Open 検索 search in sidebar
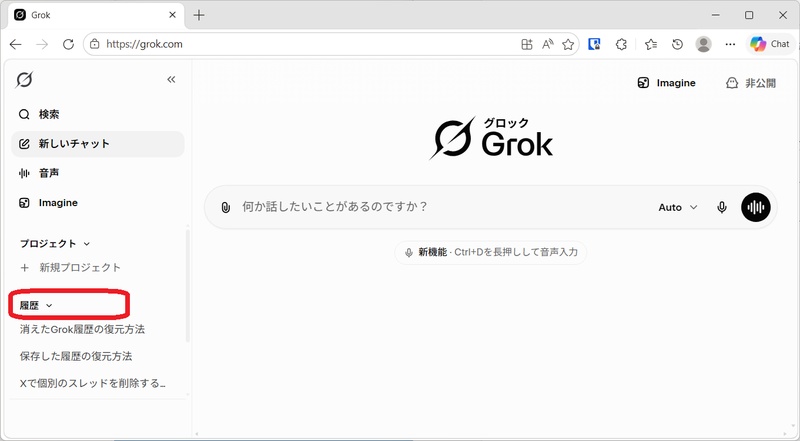This screenshot has width=800, height=441. click(x=97, y=114)
